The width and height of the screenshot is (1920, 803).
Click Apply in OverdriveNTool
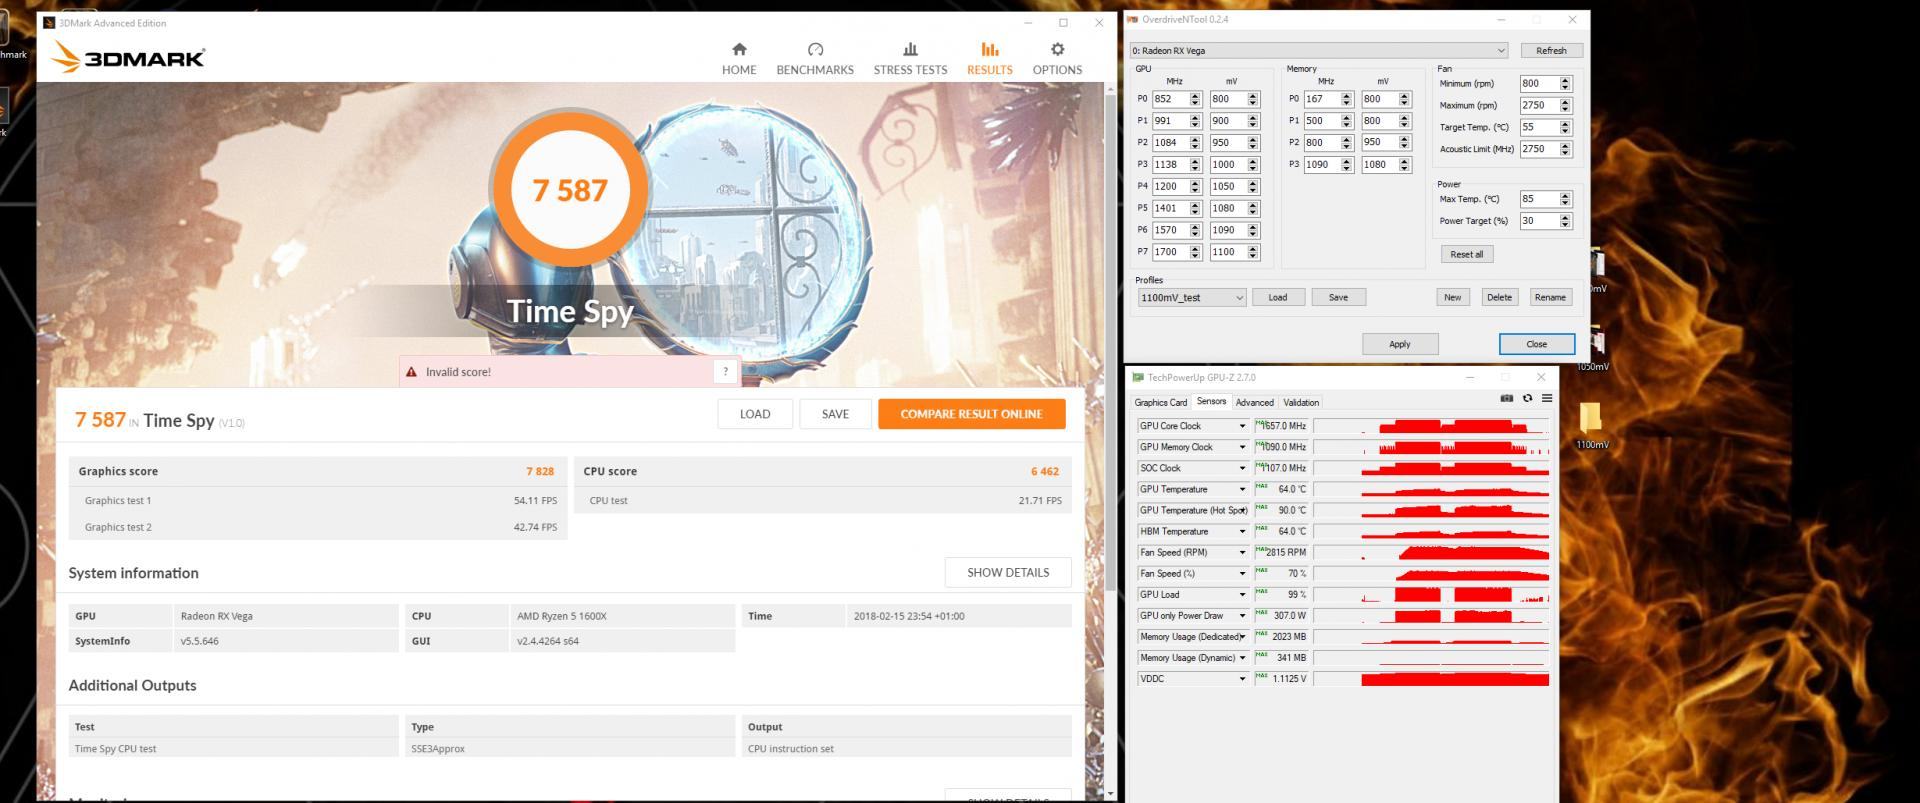click(1399, 344)
